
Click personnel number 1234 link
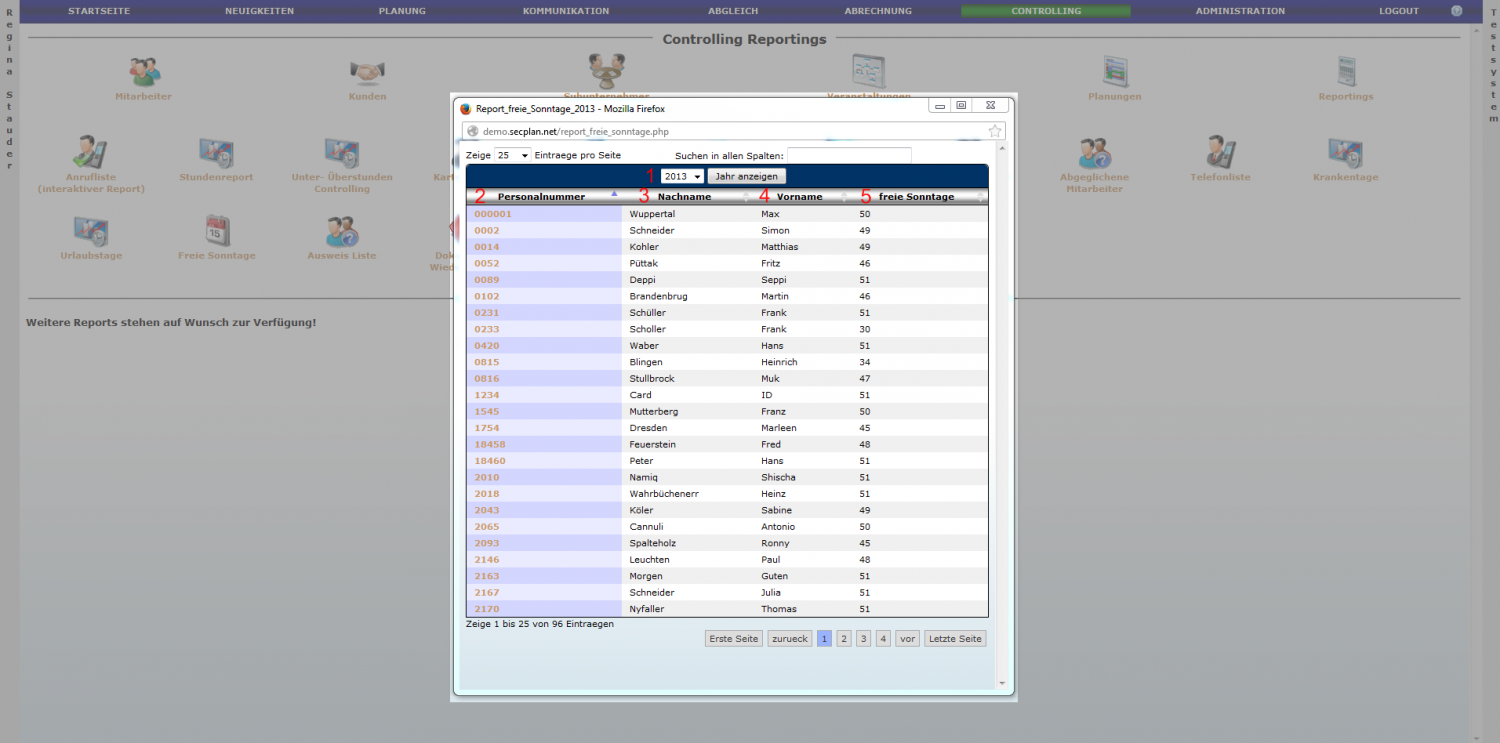[x=487, y=395]
